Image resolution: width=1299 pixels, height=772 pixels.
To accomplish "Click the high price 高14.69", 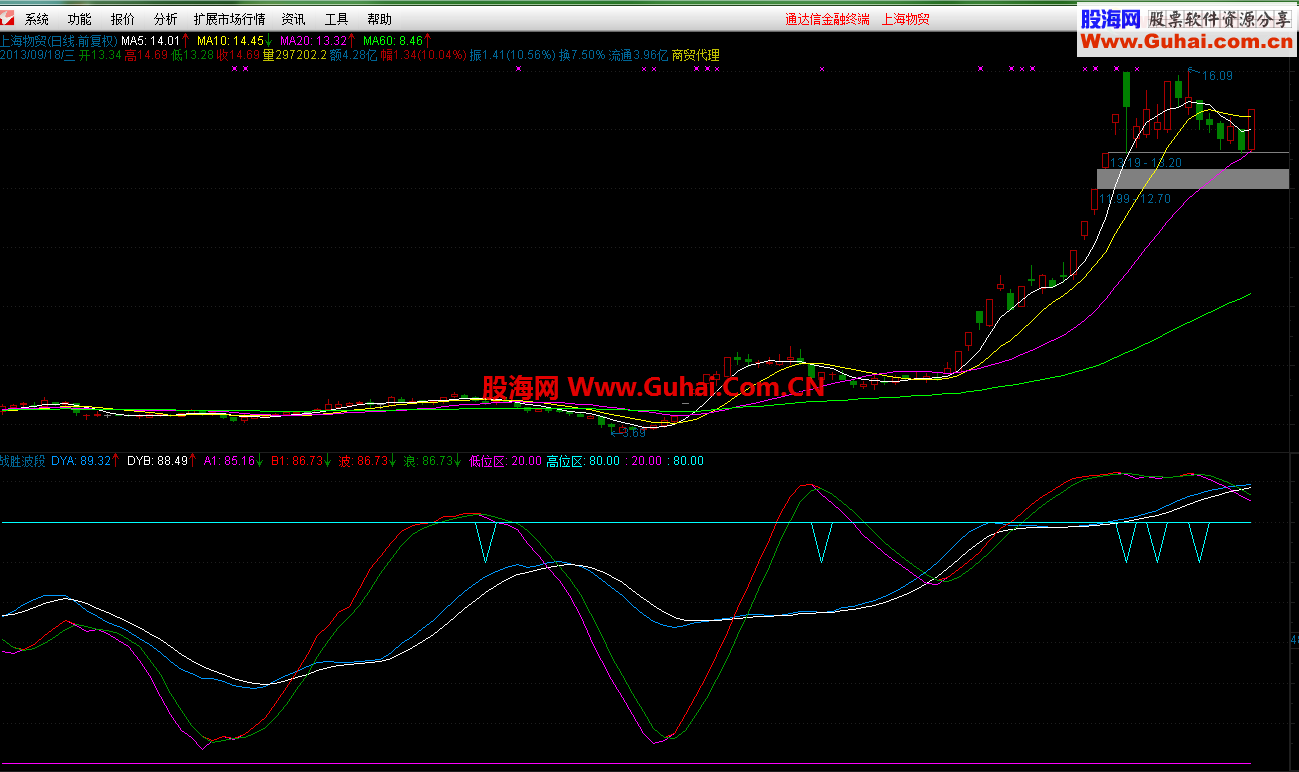I will [146, 56].
